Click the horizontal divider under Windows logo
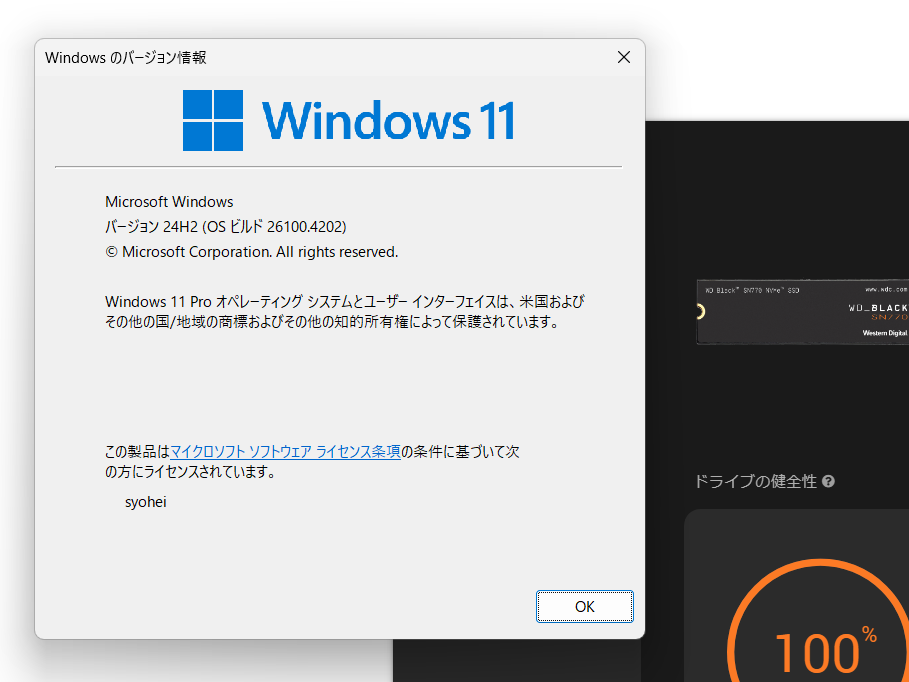The width and height of the screenshot is (909, 682). click(338, 166)
